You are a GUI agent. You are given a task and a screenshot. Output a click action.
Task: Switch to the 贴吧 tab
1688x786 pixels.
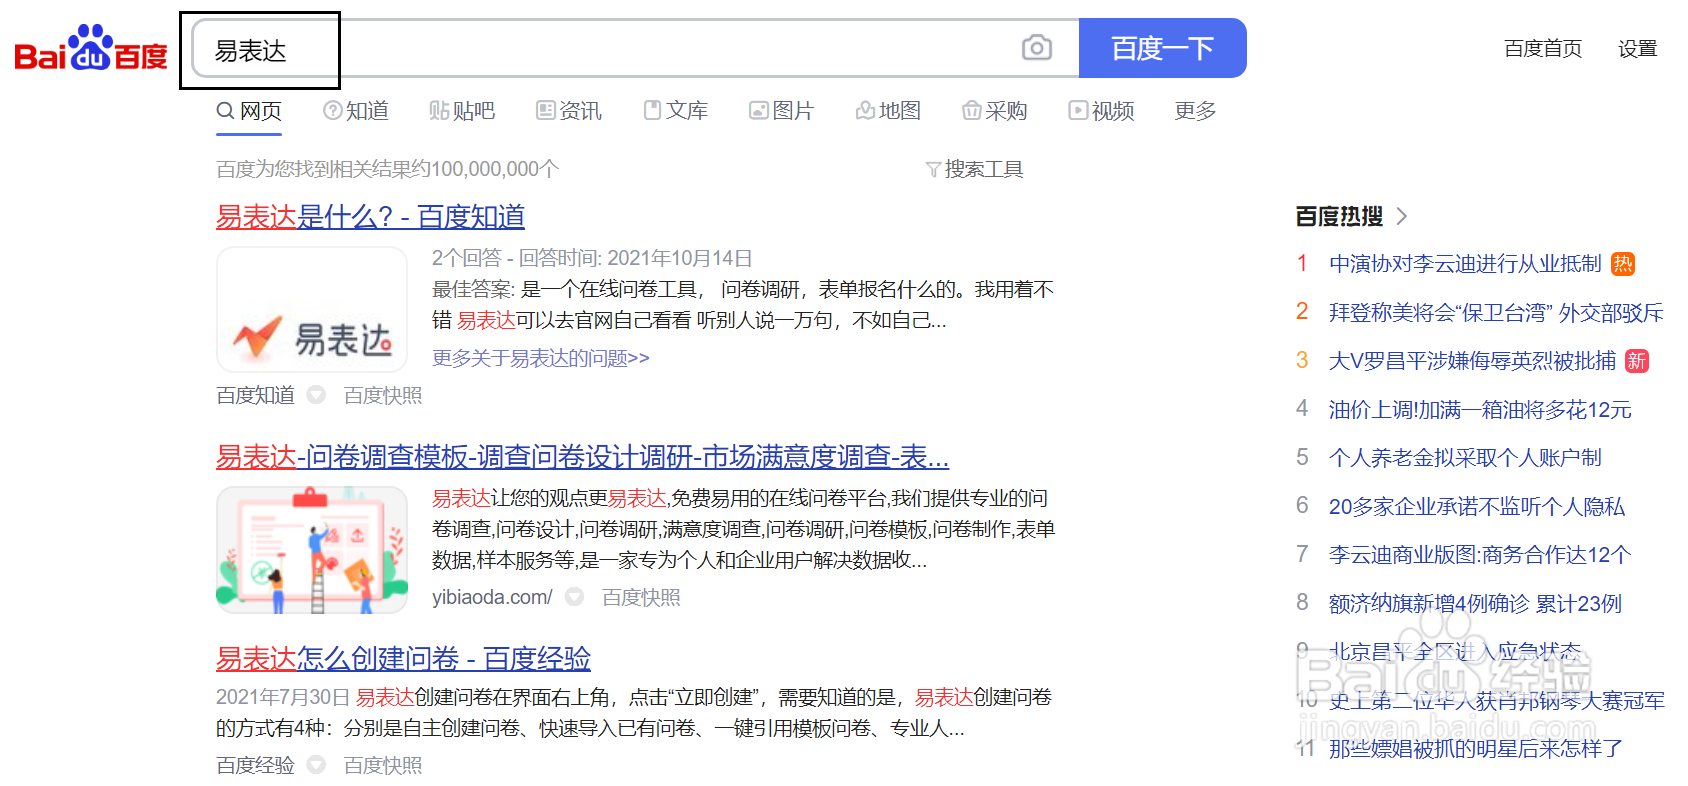[462, 111]
